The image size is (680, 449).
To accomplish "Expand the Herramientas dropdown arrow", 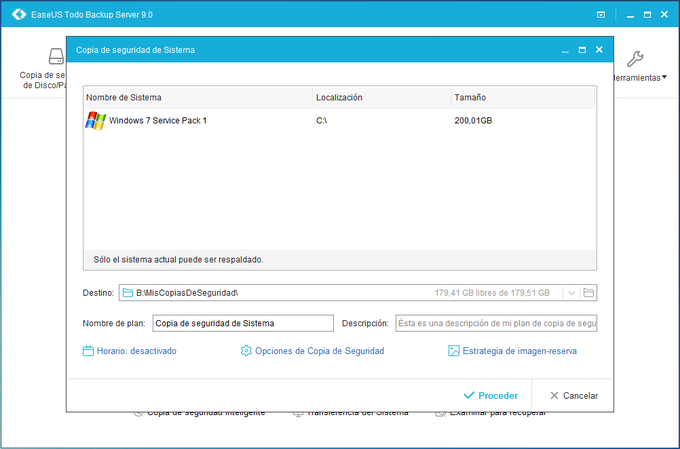I will [x=664, y=77].
